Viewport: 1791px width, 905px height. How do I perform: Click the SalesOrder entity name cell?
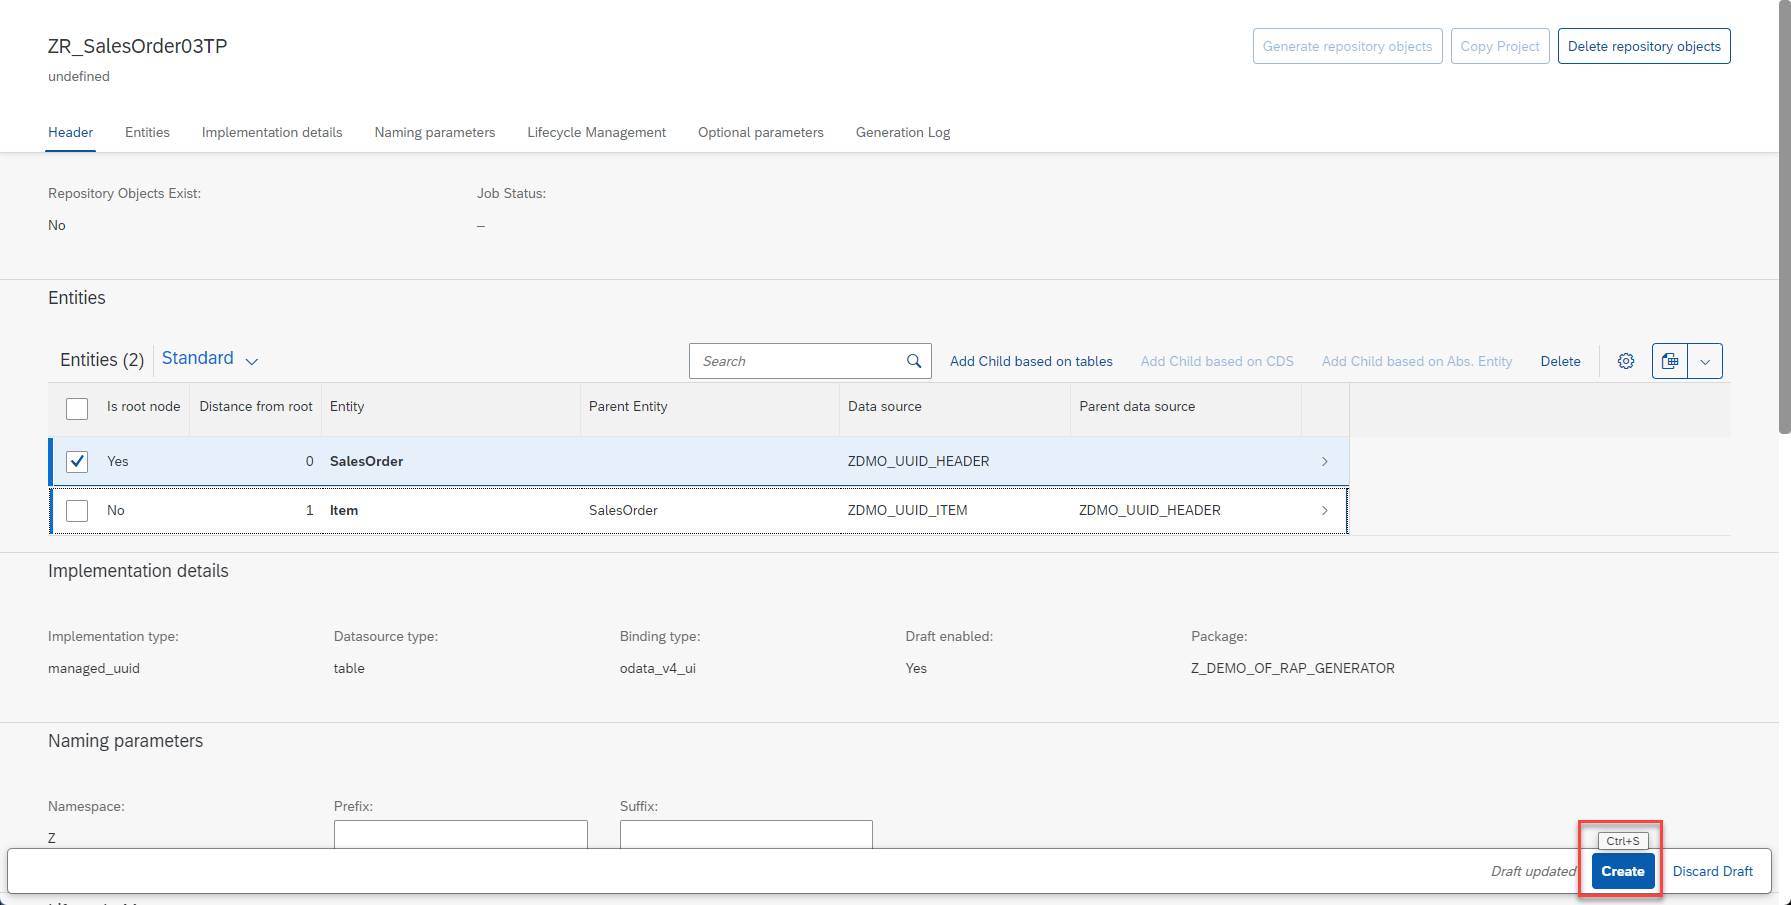pyautogui.click(x=367, y=461)
